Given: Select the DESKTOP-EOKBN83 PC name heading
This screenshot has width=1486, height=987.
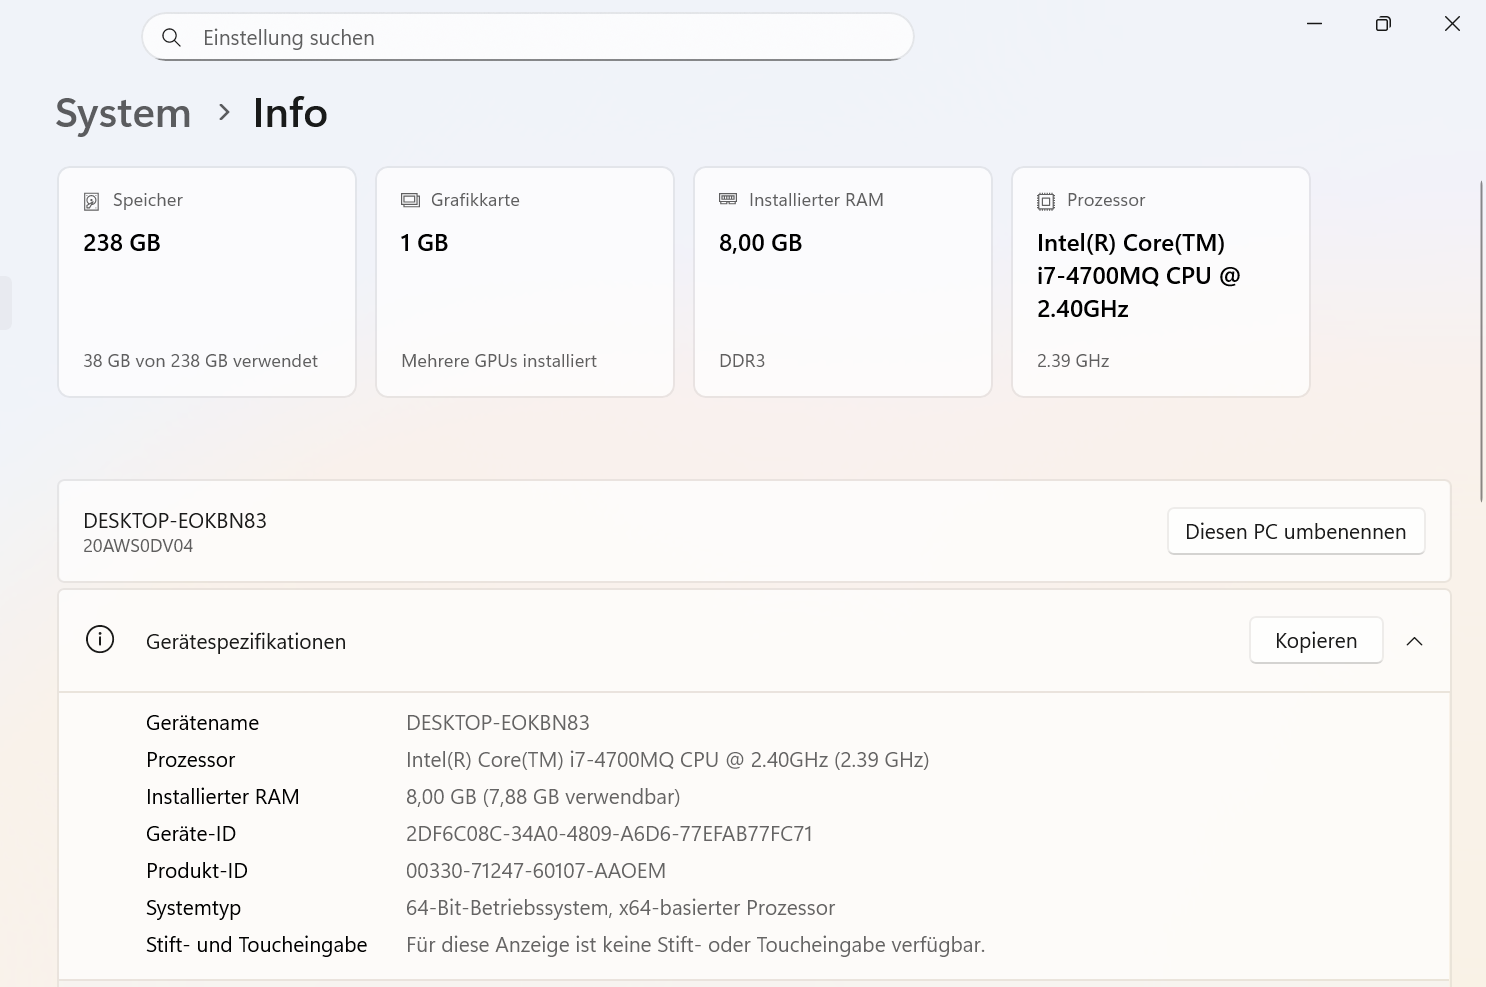Looking at the screenshot, I should (x=175, y=521).
